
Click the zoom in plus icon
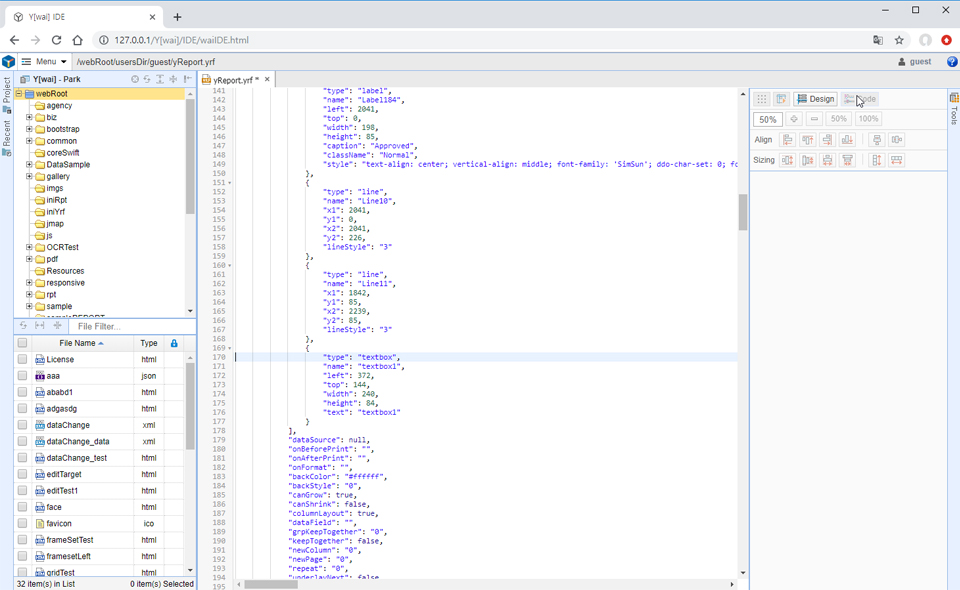coord(794,119)
